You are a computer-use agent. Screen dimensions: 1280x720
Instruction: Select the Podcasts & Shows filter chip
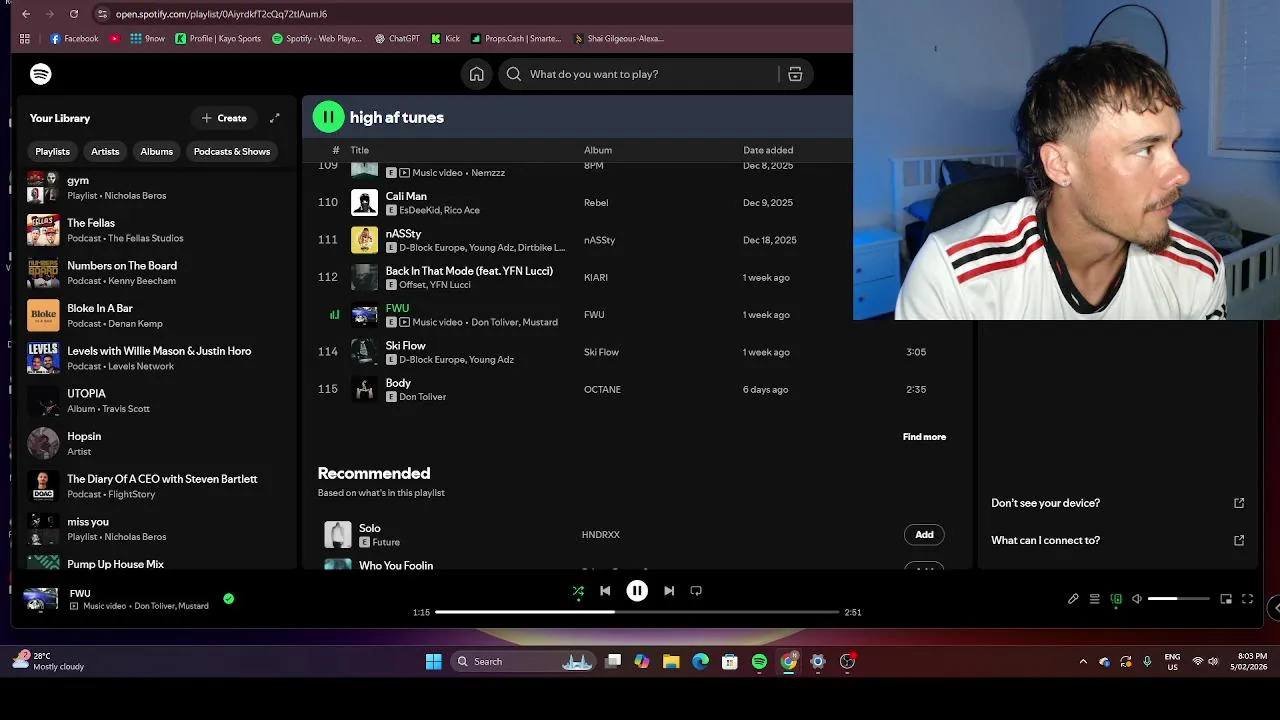tap(232, 151)
